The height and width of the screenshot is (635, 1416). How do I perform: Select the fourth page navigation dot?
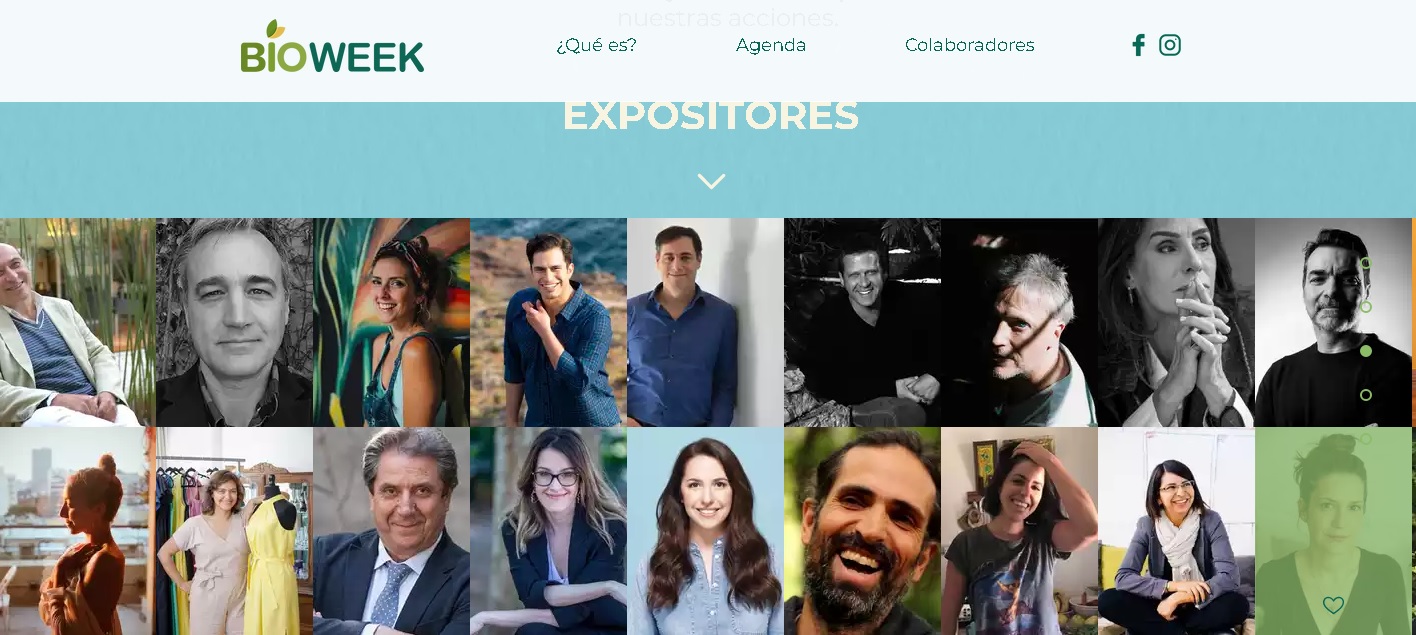coord(1366,395)
